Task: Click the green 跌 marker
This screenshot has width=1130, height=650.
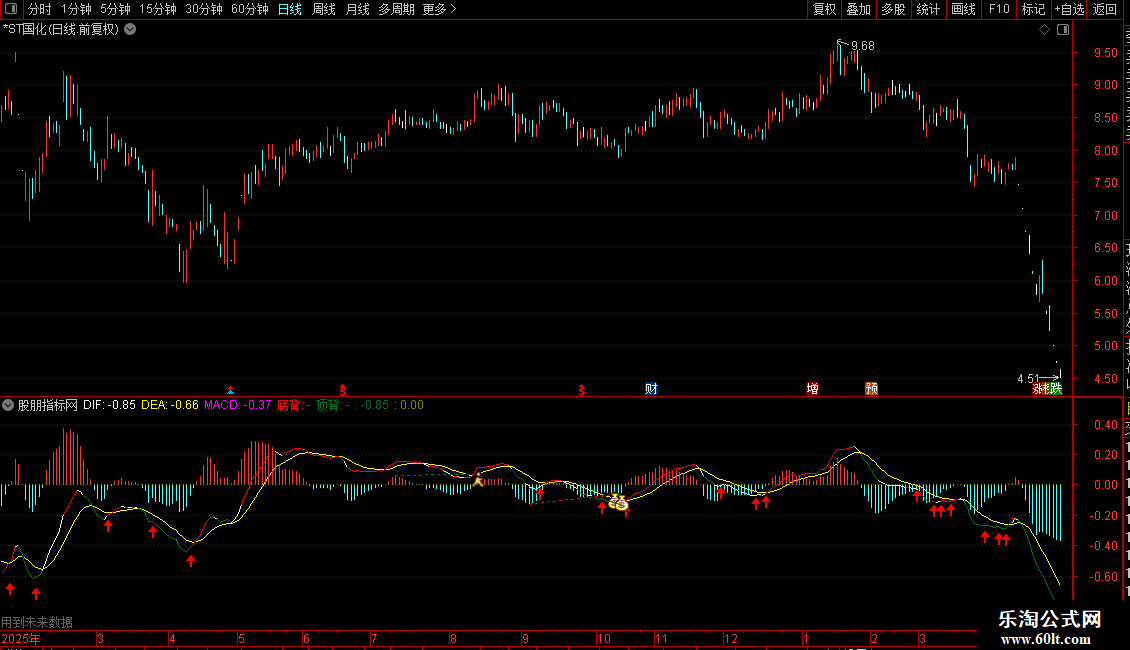Action: tap(1056, 389)
